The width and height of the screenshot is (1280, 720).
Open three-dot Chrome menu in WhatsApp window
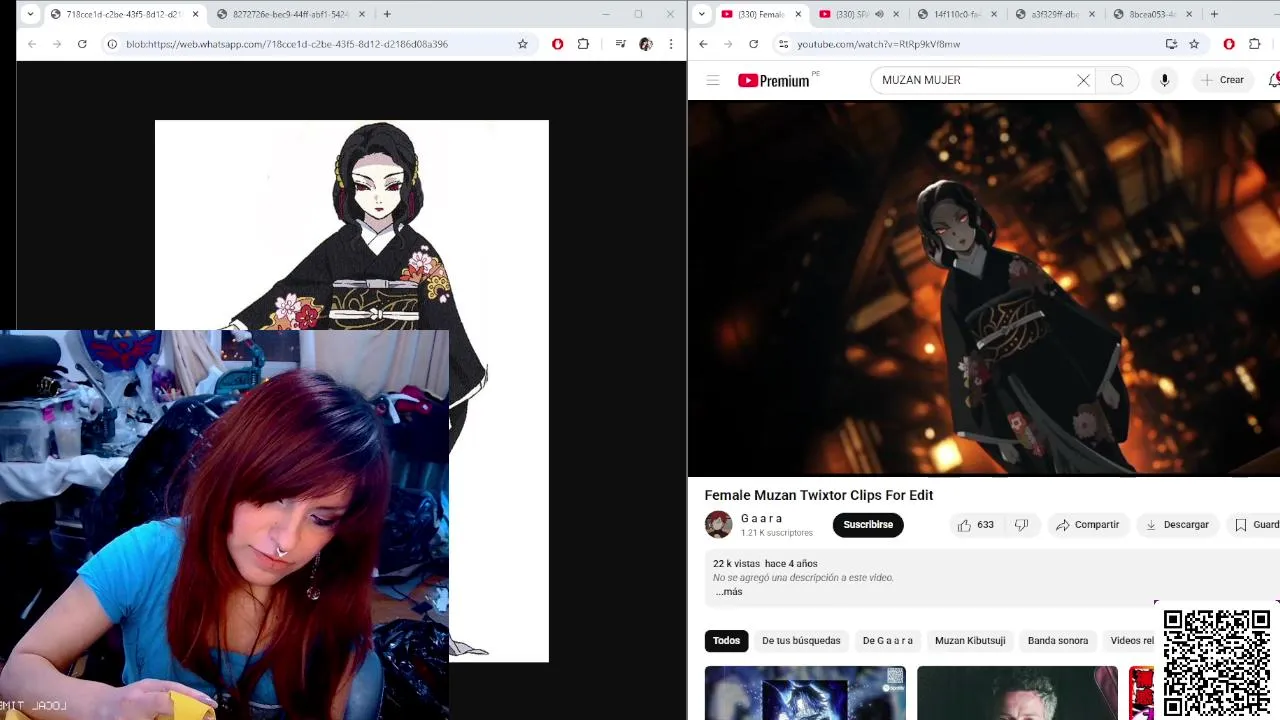tap(670, 44)
